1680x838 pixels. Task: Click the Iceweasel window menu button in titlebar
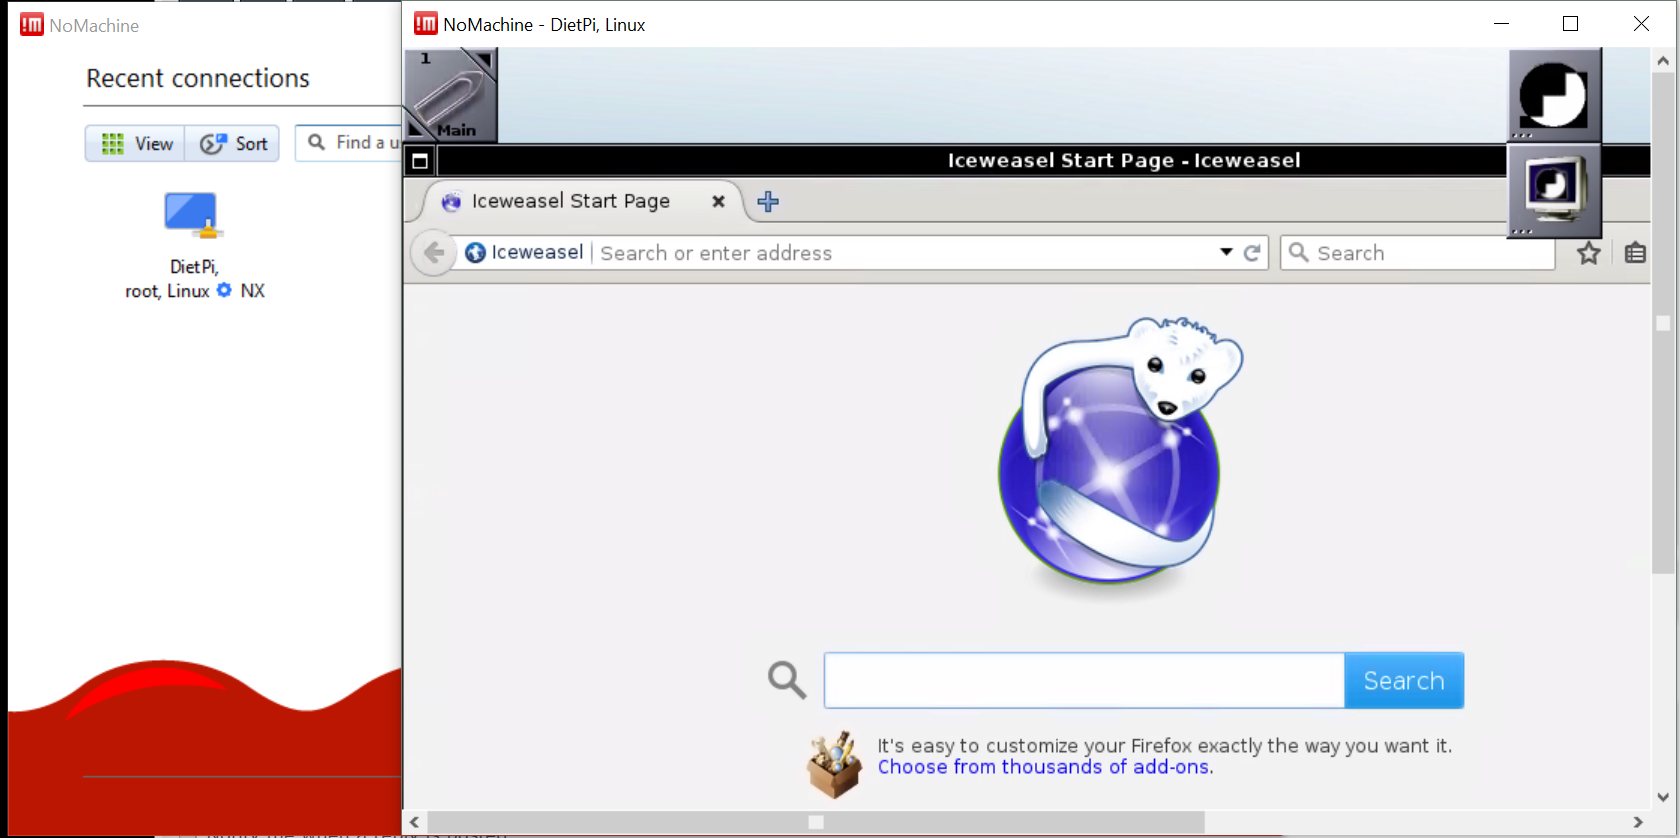pyautogui.click(x=420, y=161)
